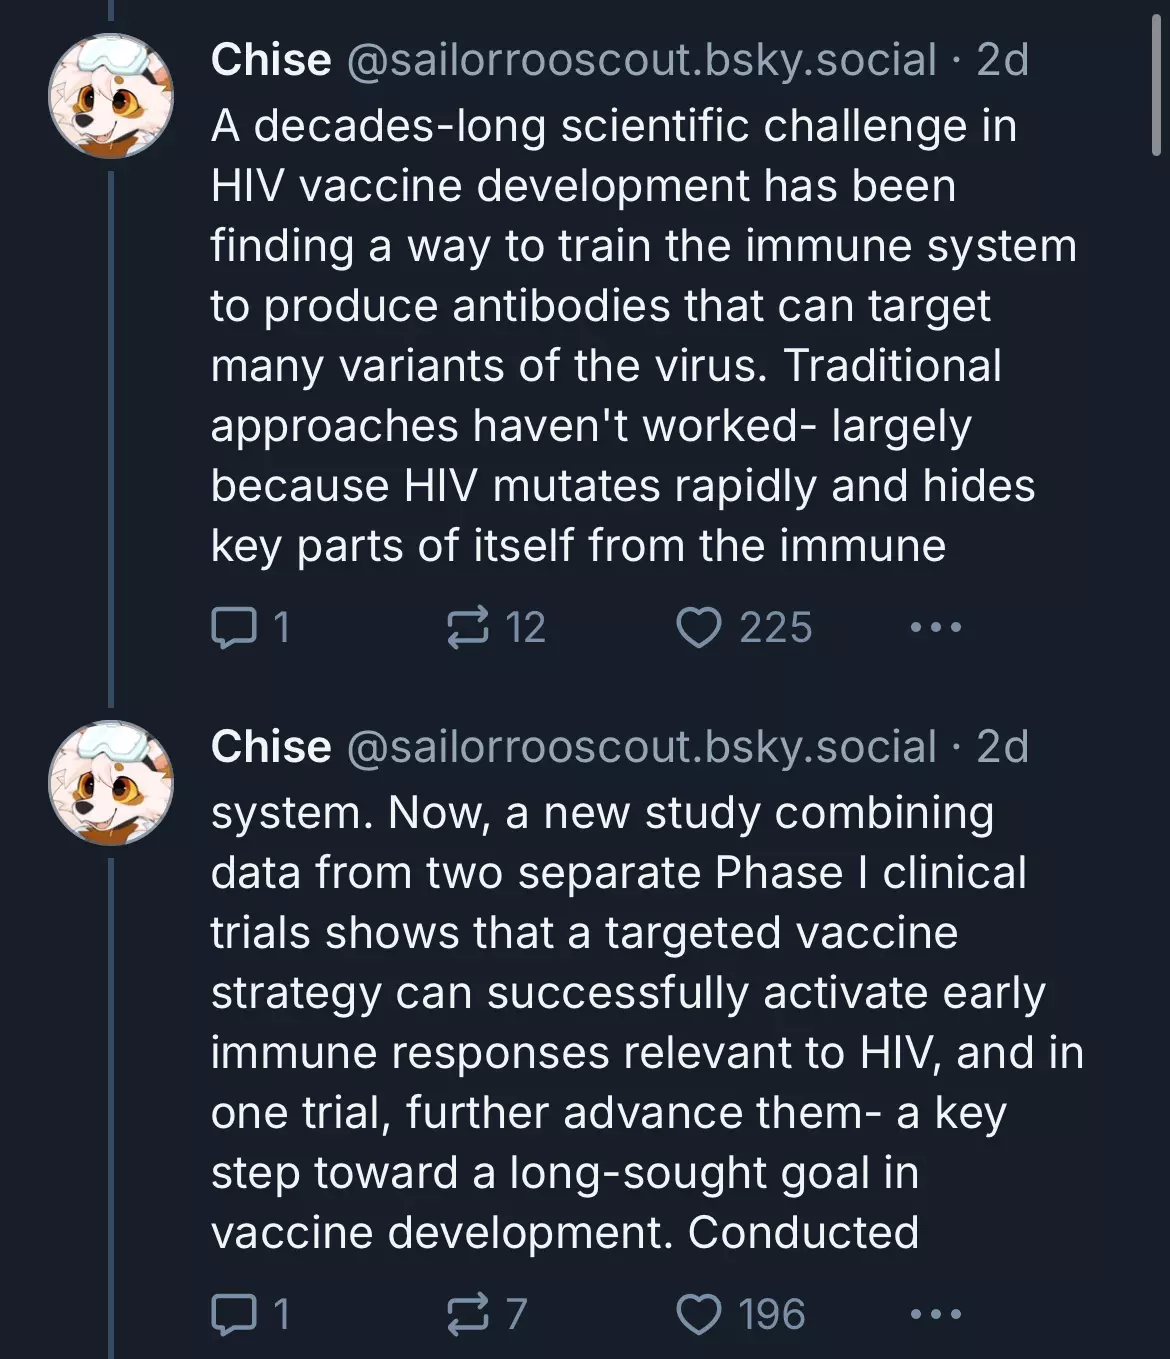
Task: Open Chise display name on second post
Action: coord(271,746)
